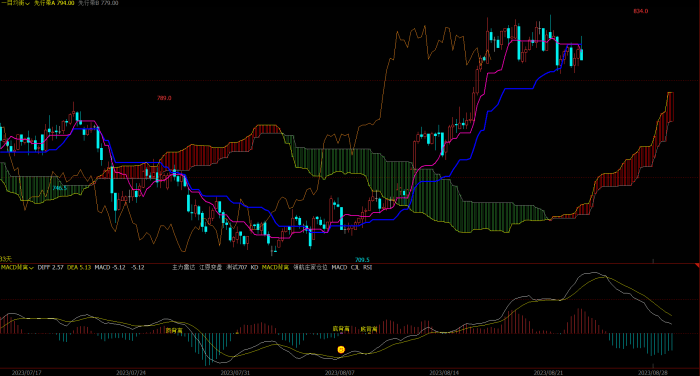This screenshot has height=376, width=700.
Task: Select the 2023/08/28 date marker
Action: tap(653, 372)
